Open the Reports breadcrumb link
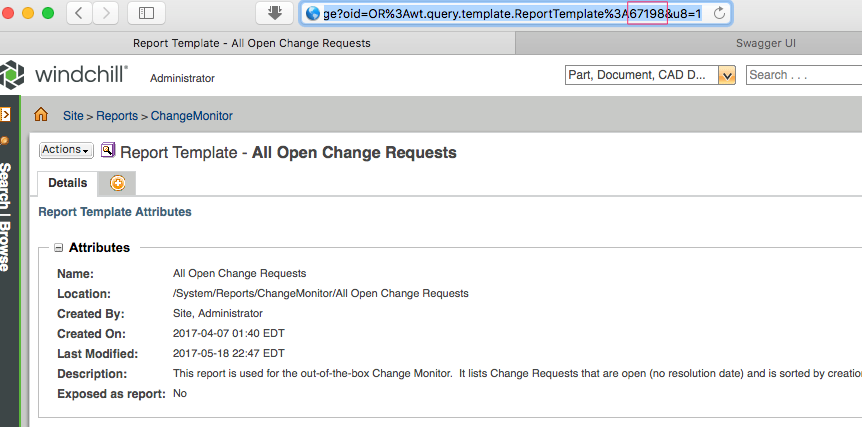 click(117, 116)
